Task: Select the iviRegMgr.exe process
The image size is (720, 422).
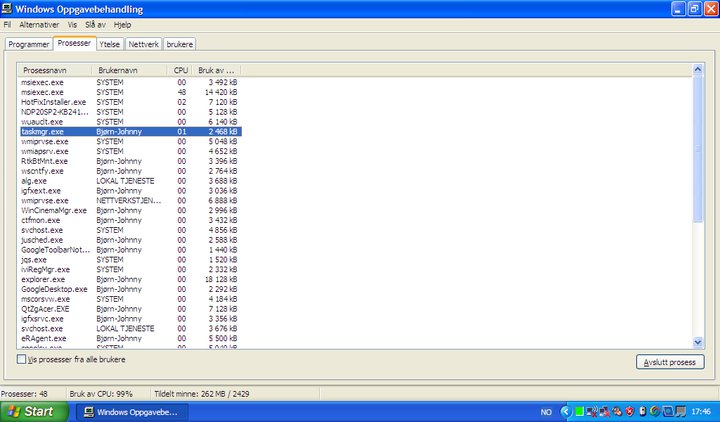Action: coord(130,270)
